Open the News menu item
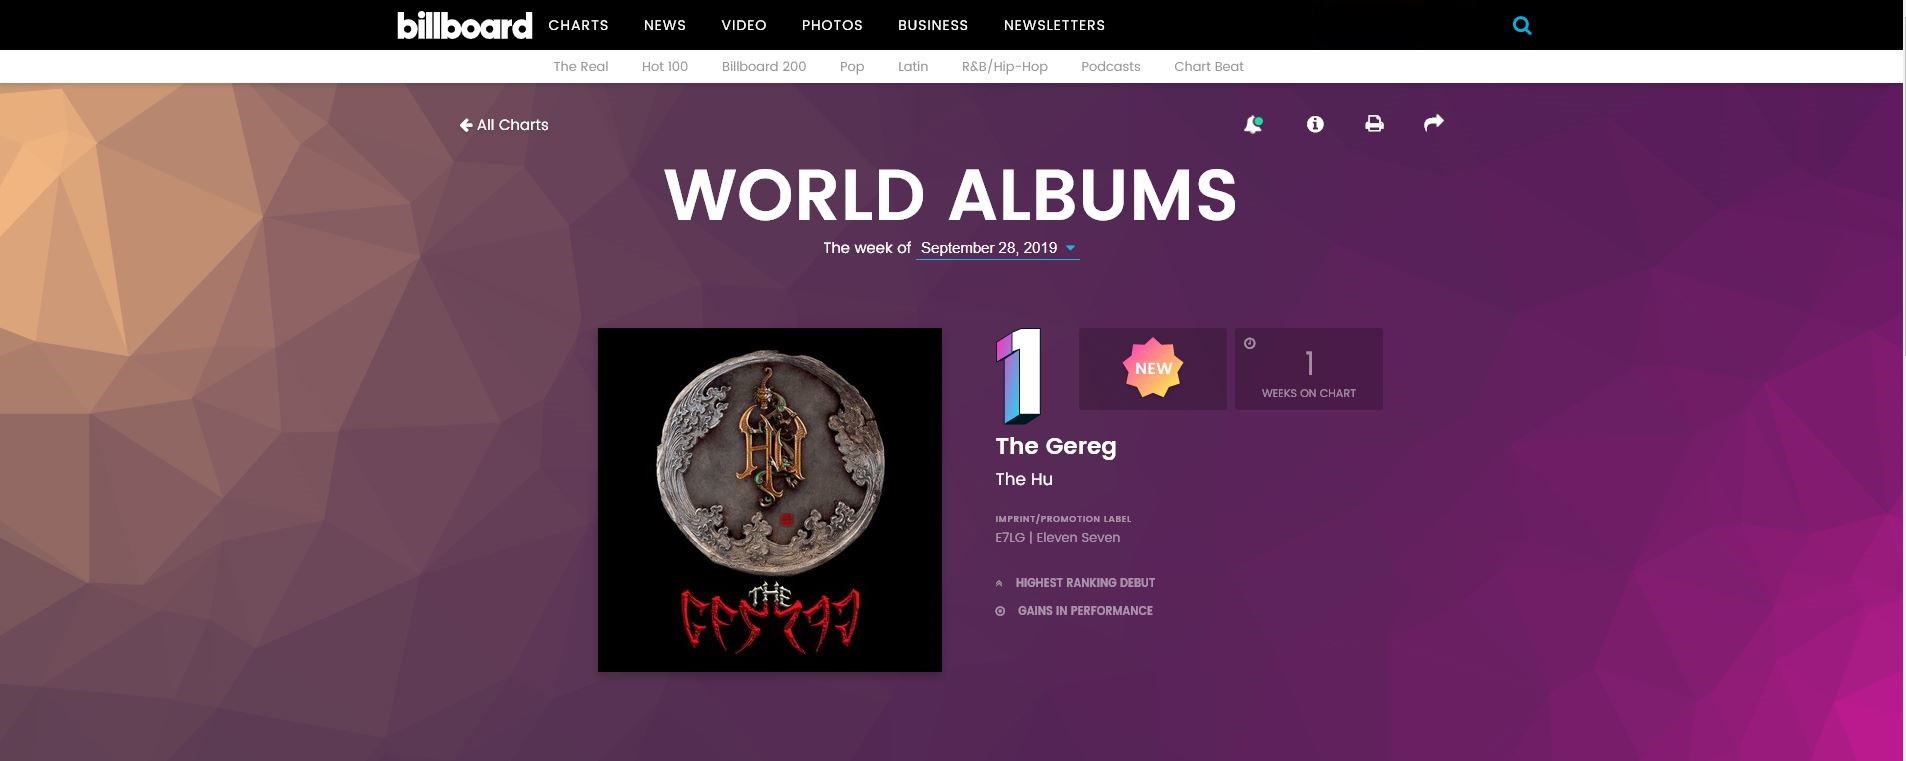Image resolution: width=1906 pixels, height=761 pixels. [x=665, y=25]
